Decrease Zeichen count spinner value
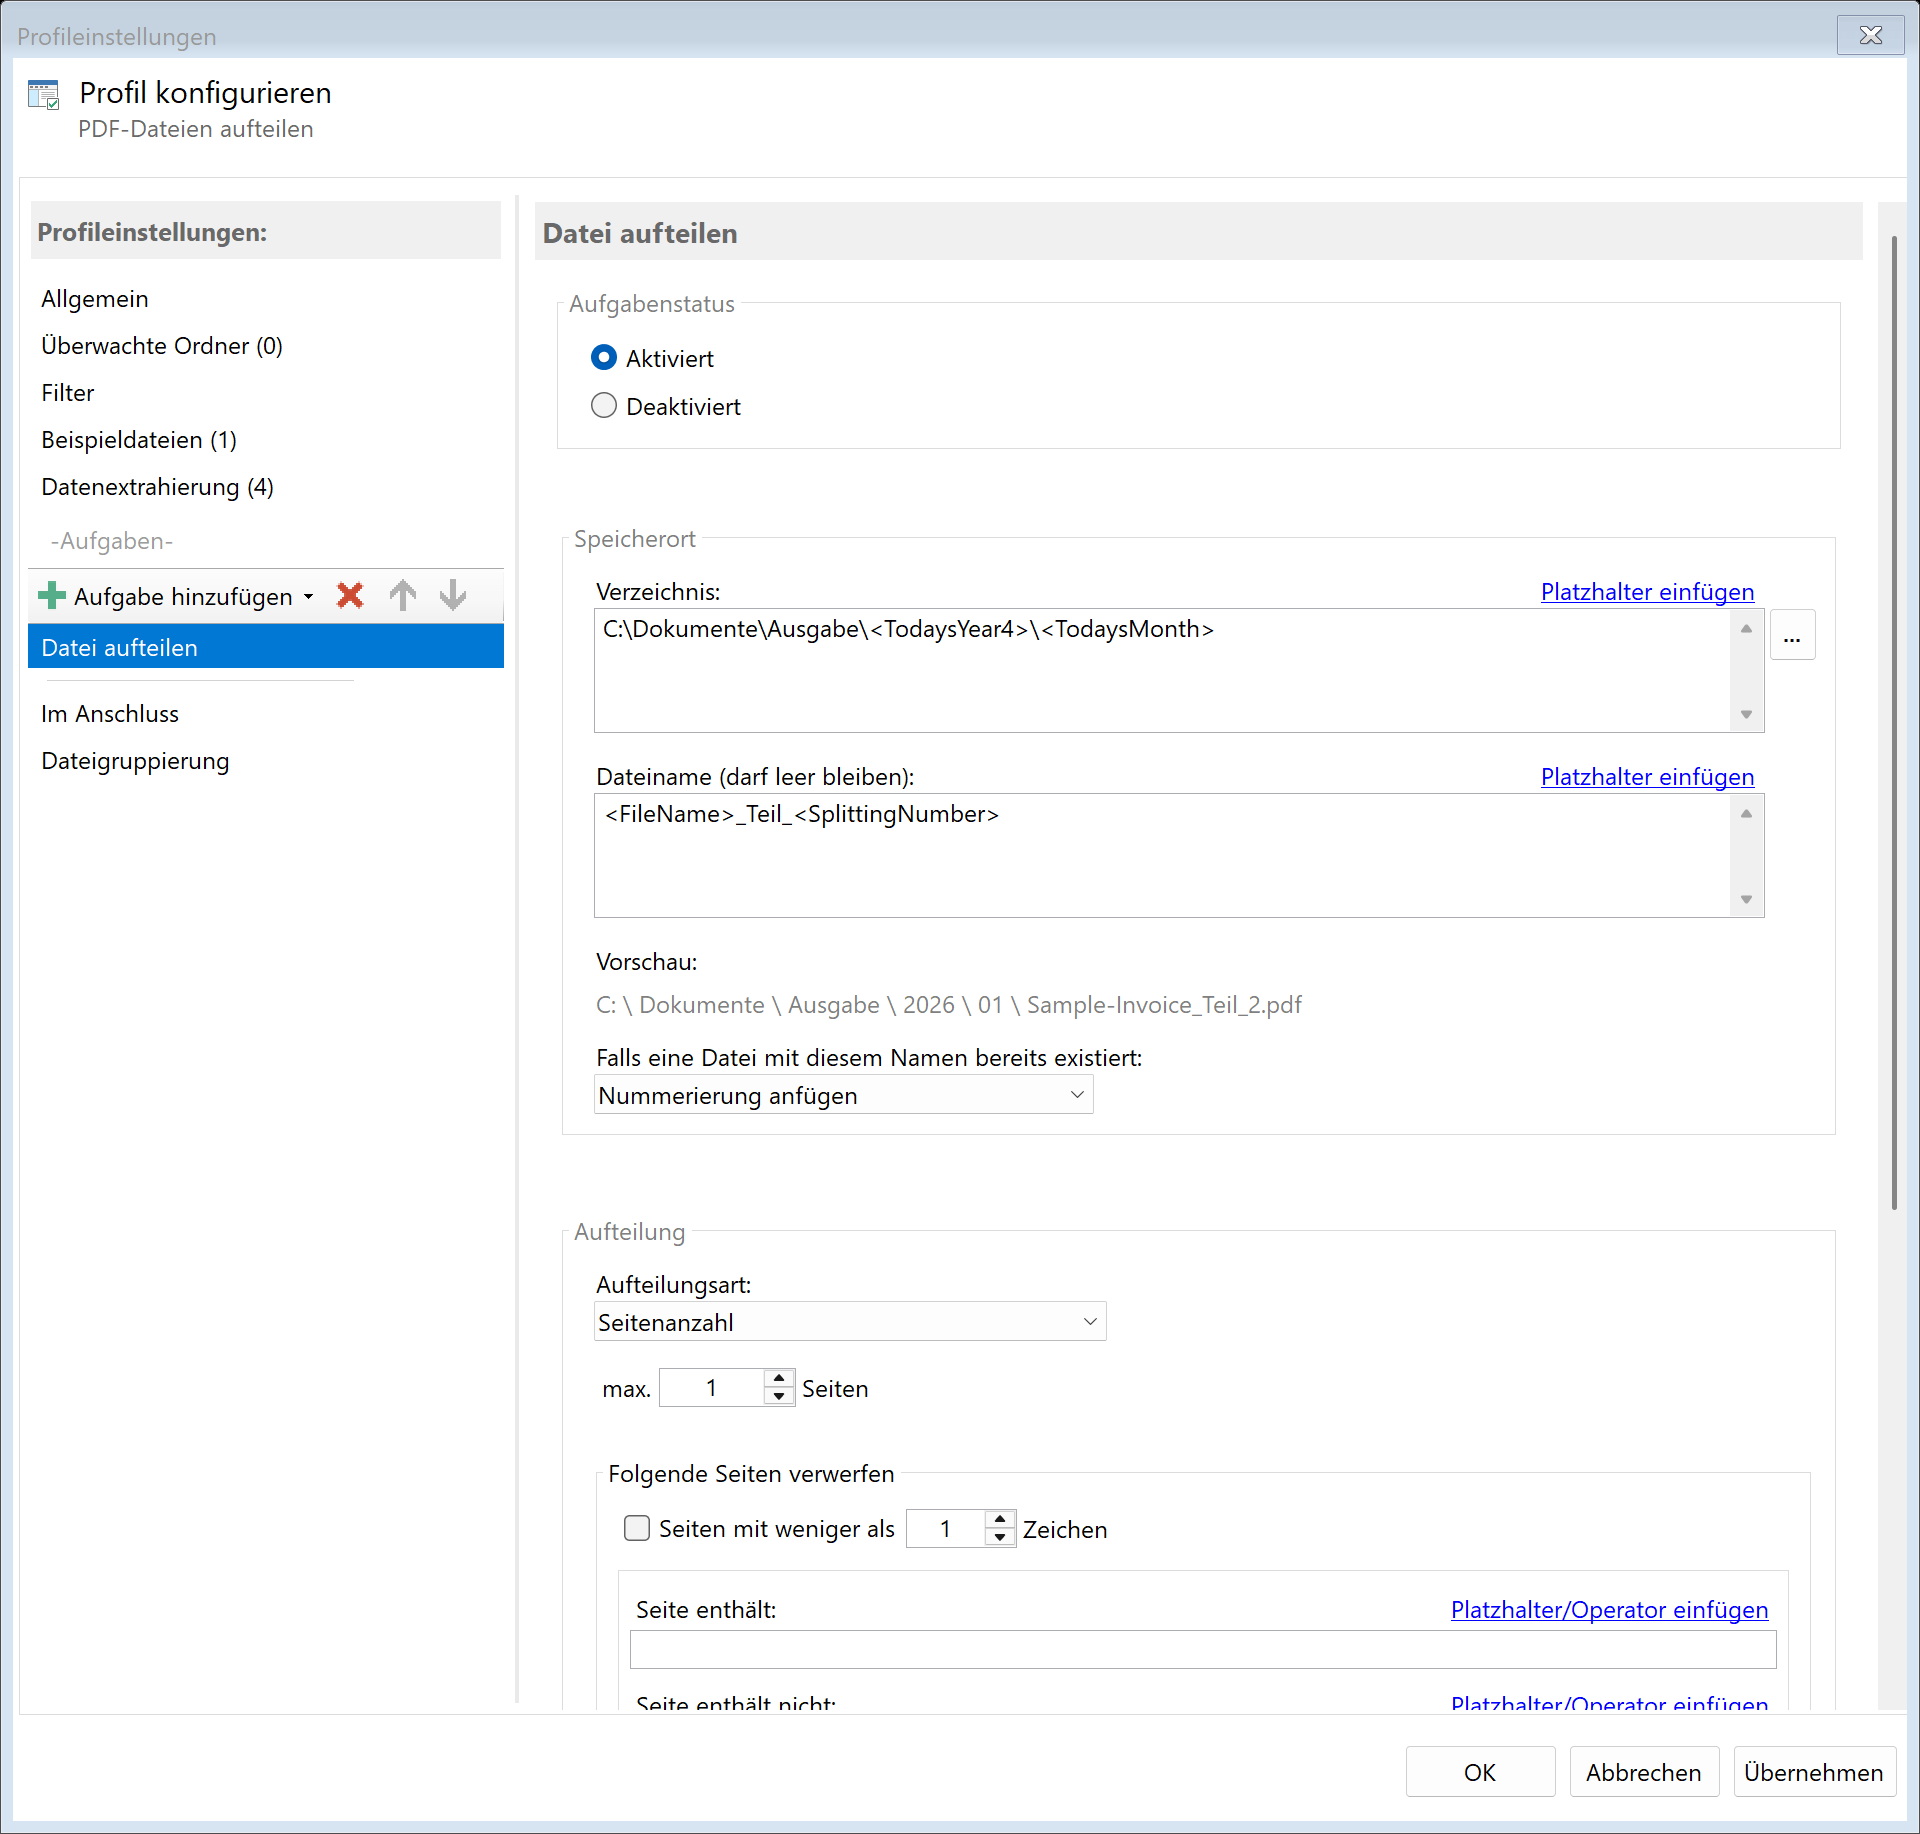 (1000, 1538)
